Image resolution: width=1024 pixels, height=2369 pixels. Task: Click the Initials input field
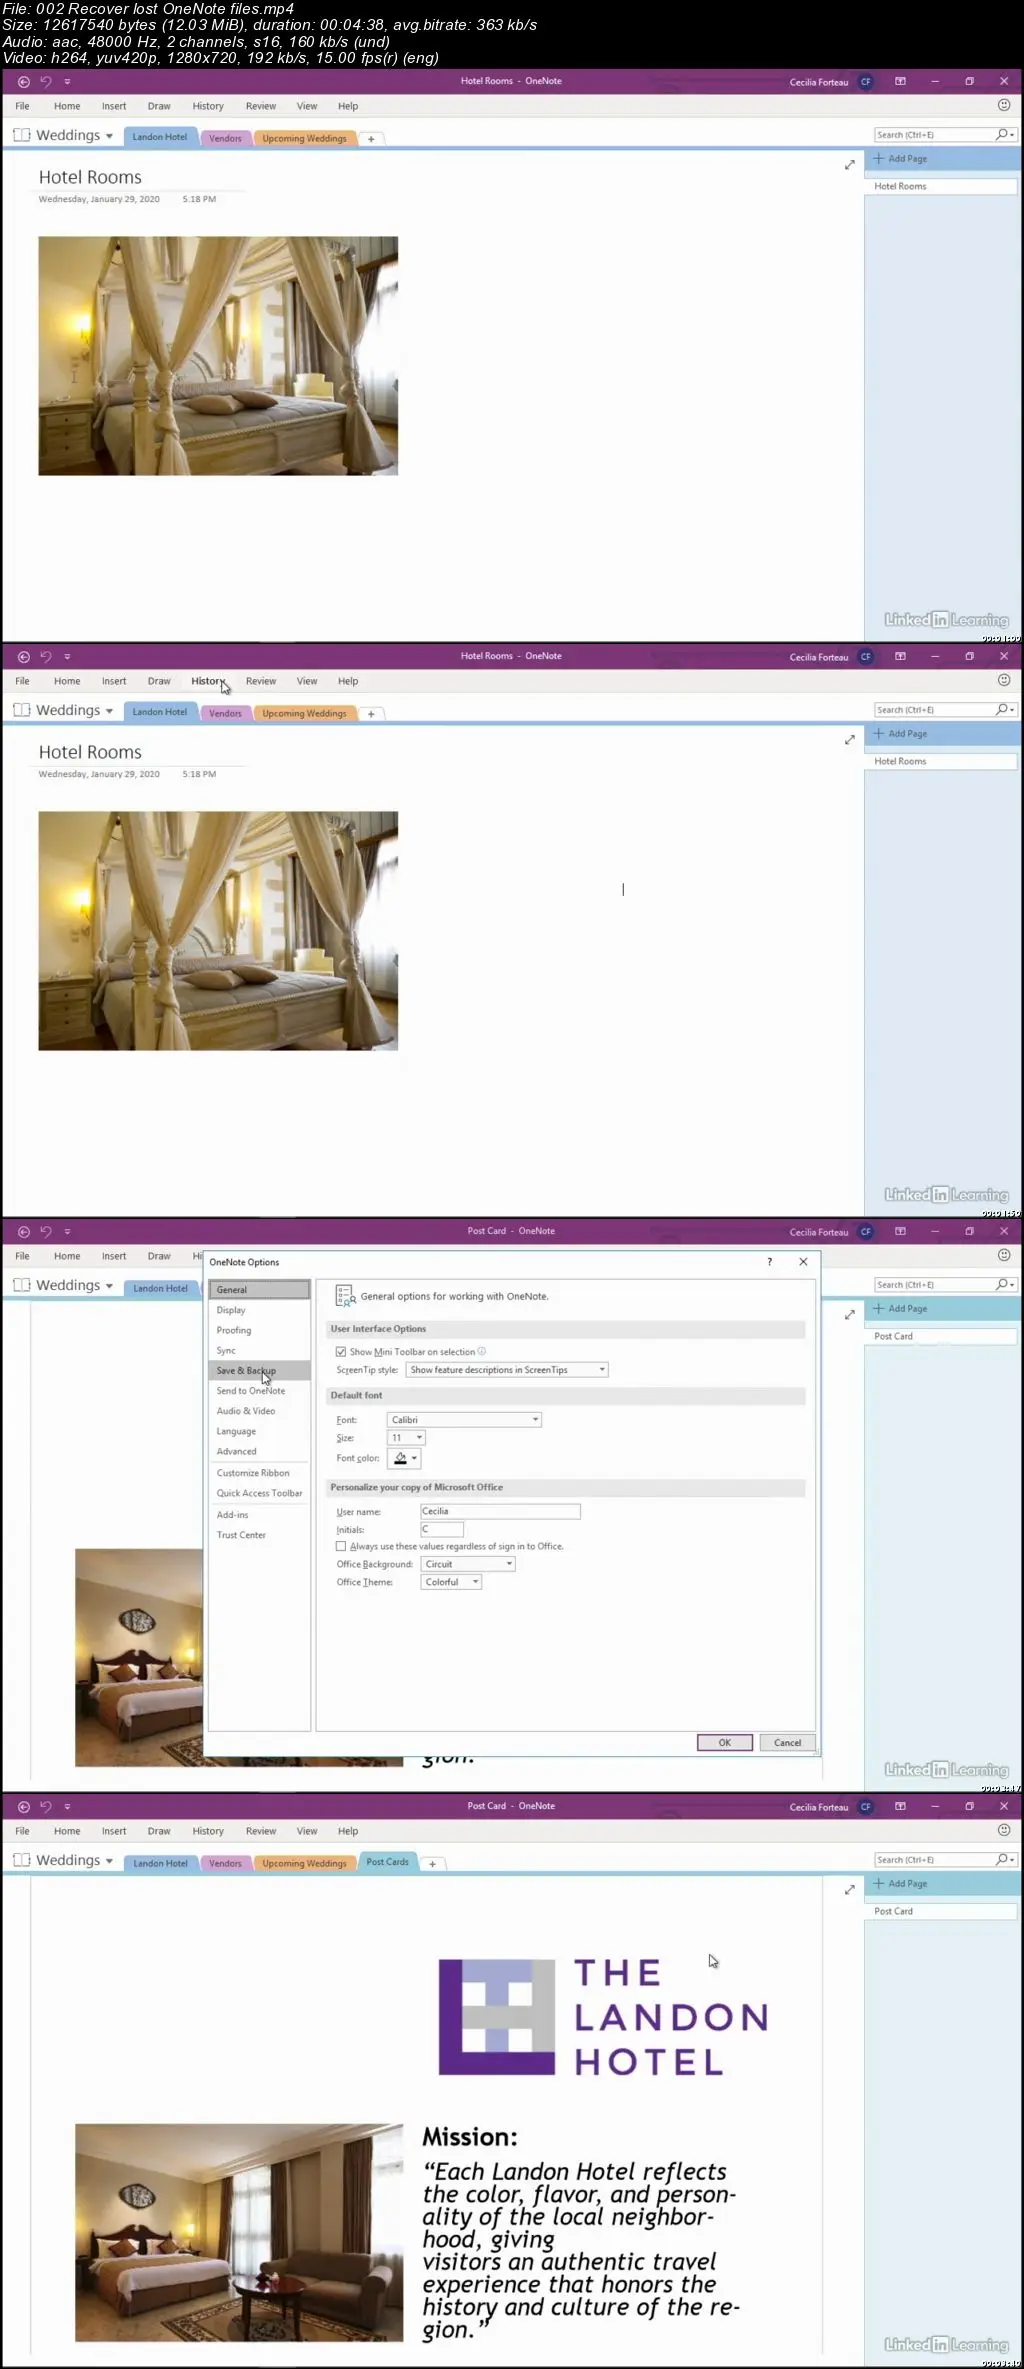coord(442,1529)
